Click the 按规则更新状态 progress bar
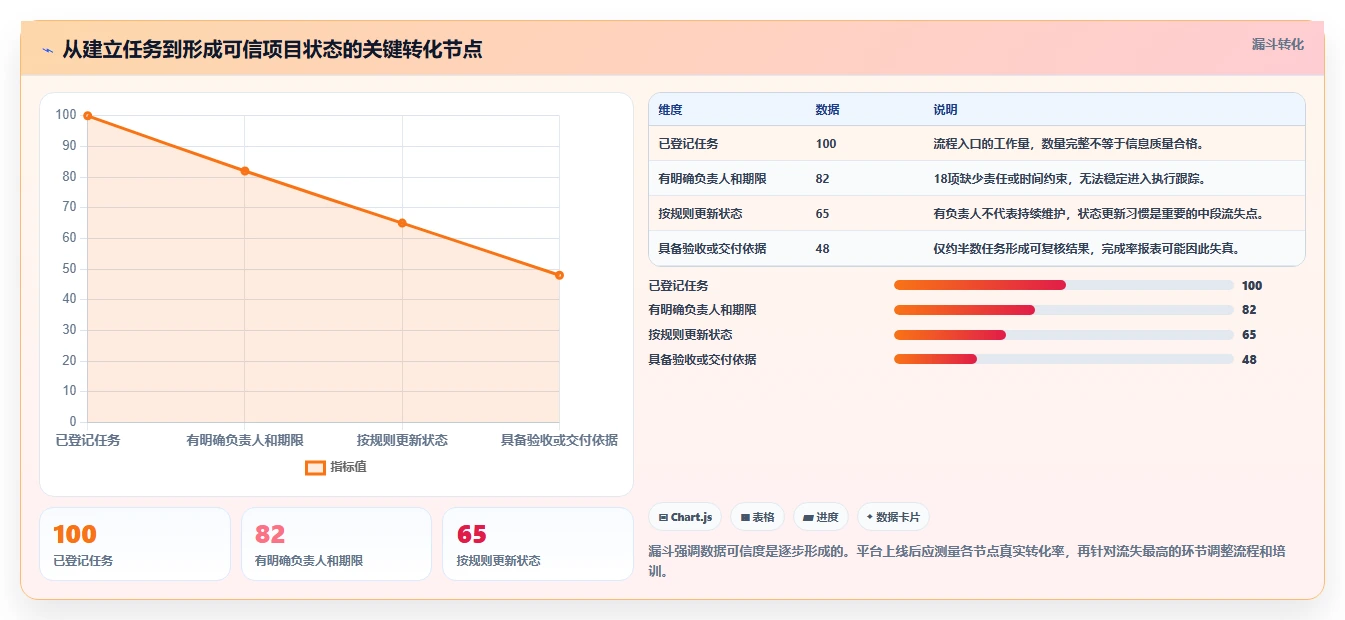 pyautogui.click(x=1063, y=335)
